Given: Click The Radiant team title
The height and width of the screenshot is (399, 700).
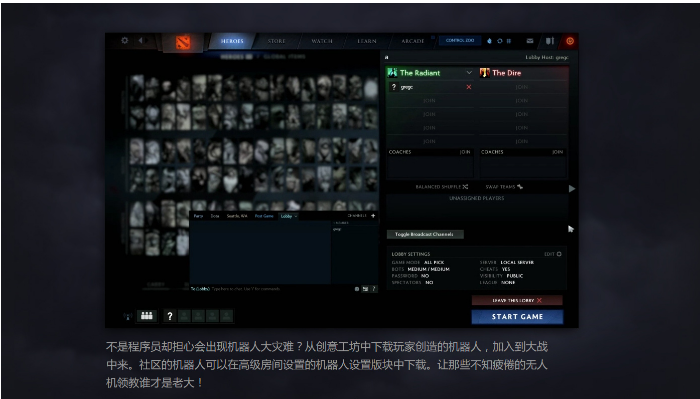Looking at the screenshot, I should [420, 73].
